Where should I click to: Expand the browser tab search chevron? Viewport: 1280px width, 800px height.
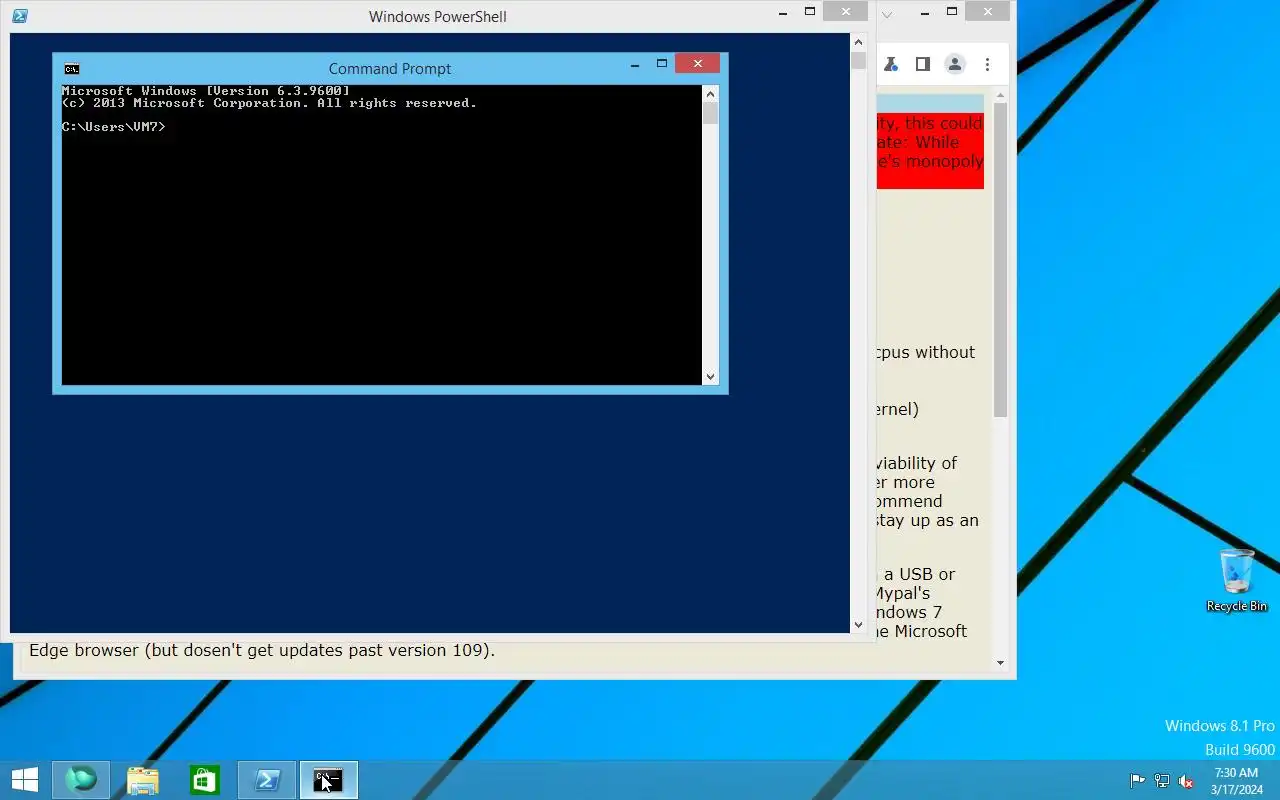pyautogui.click(x=887, y=14)
